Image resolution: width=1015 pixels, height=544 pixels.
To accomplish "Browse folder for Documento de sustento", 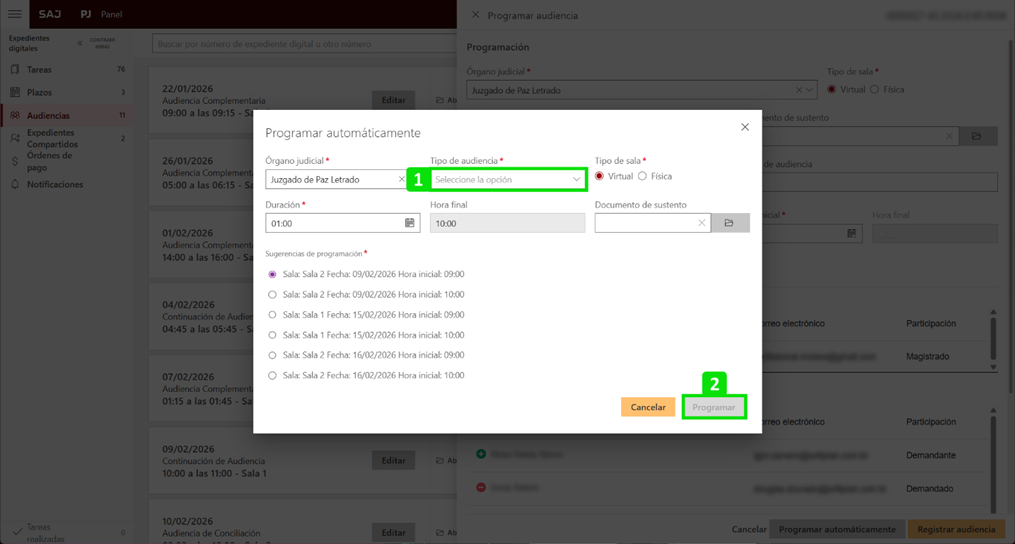I will click(x=729, y=223).
